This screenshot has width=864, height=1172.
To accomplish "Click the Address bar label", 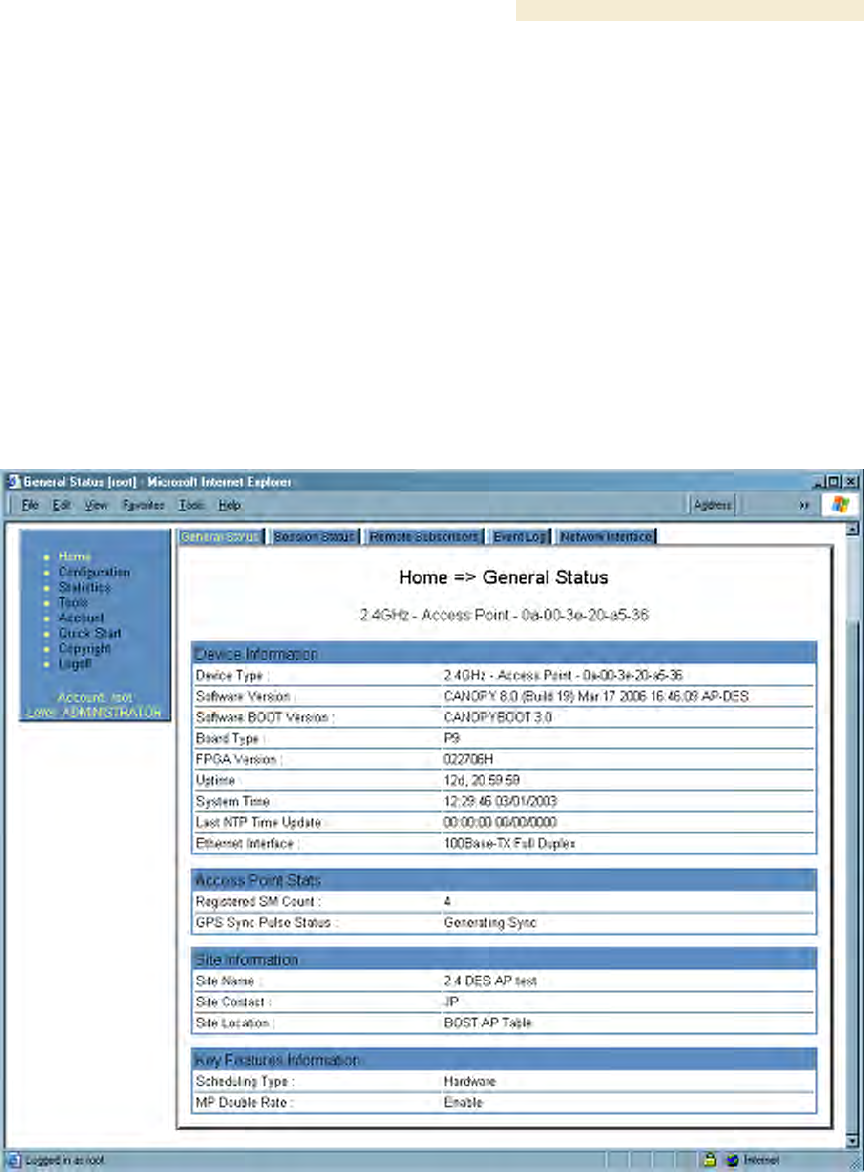I will pos(712,505).
